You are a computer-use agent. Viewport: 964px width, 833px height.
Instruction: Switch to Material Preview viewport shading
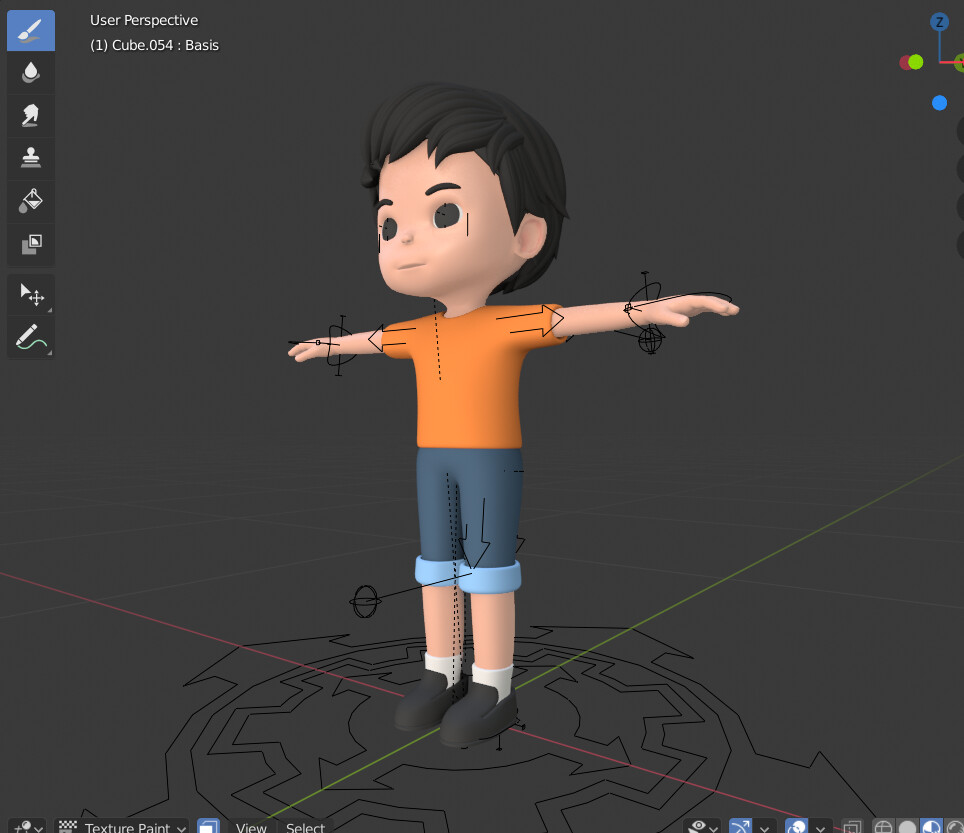(x=932, y=827)
